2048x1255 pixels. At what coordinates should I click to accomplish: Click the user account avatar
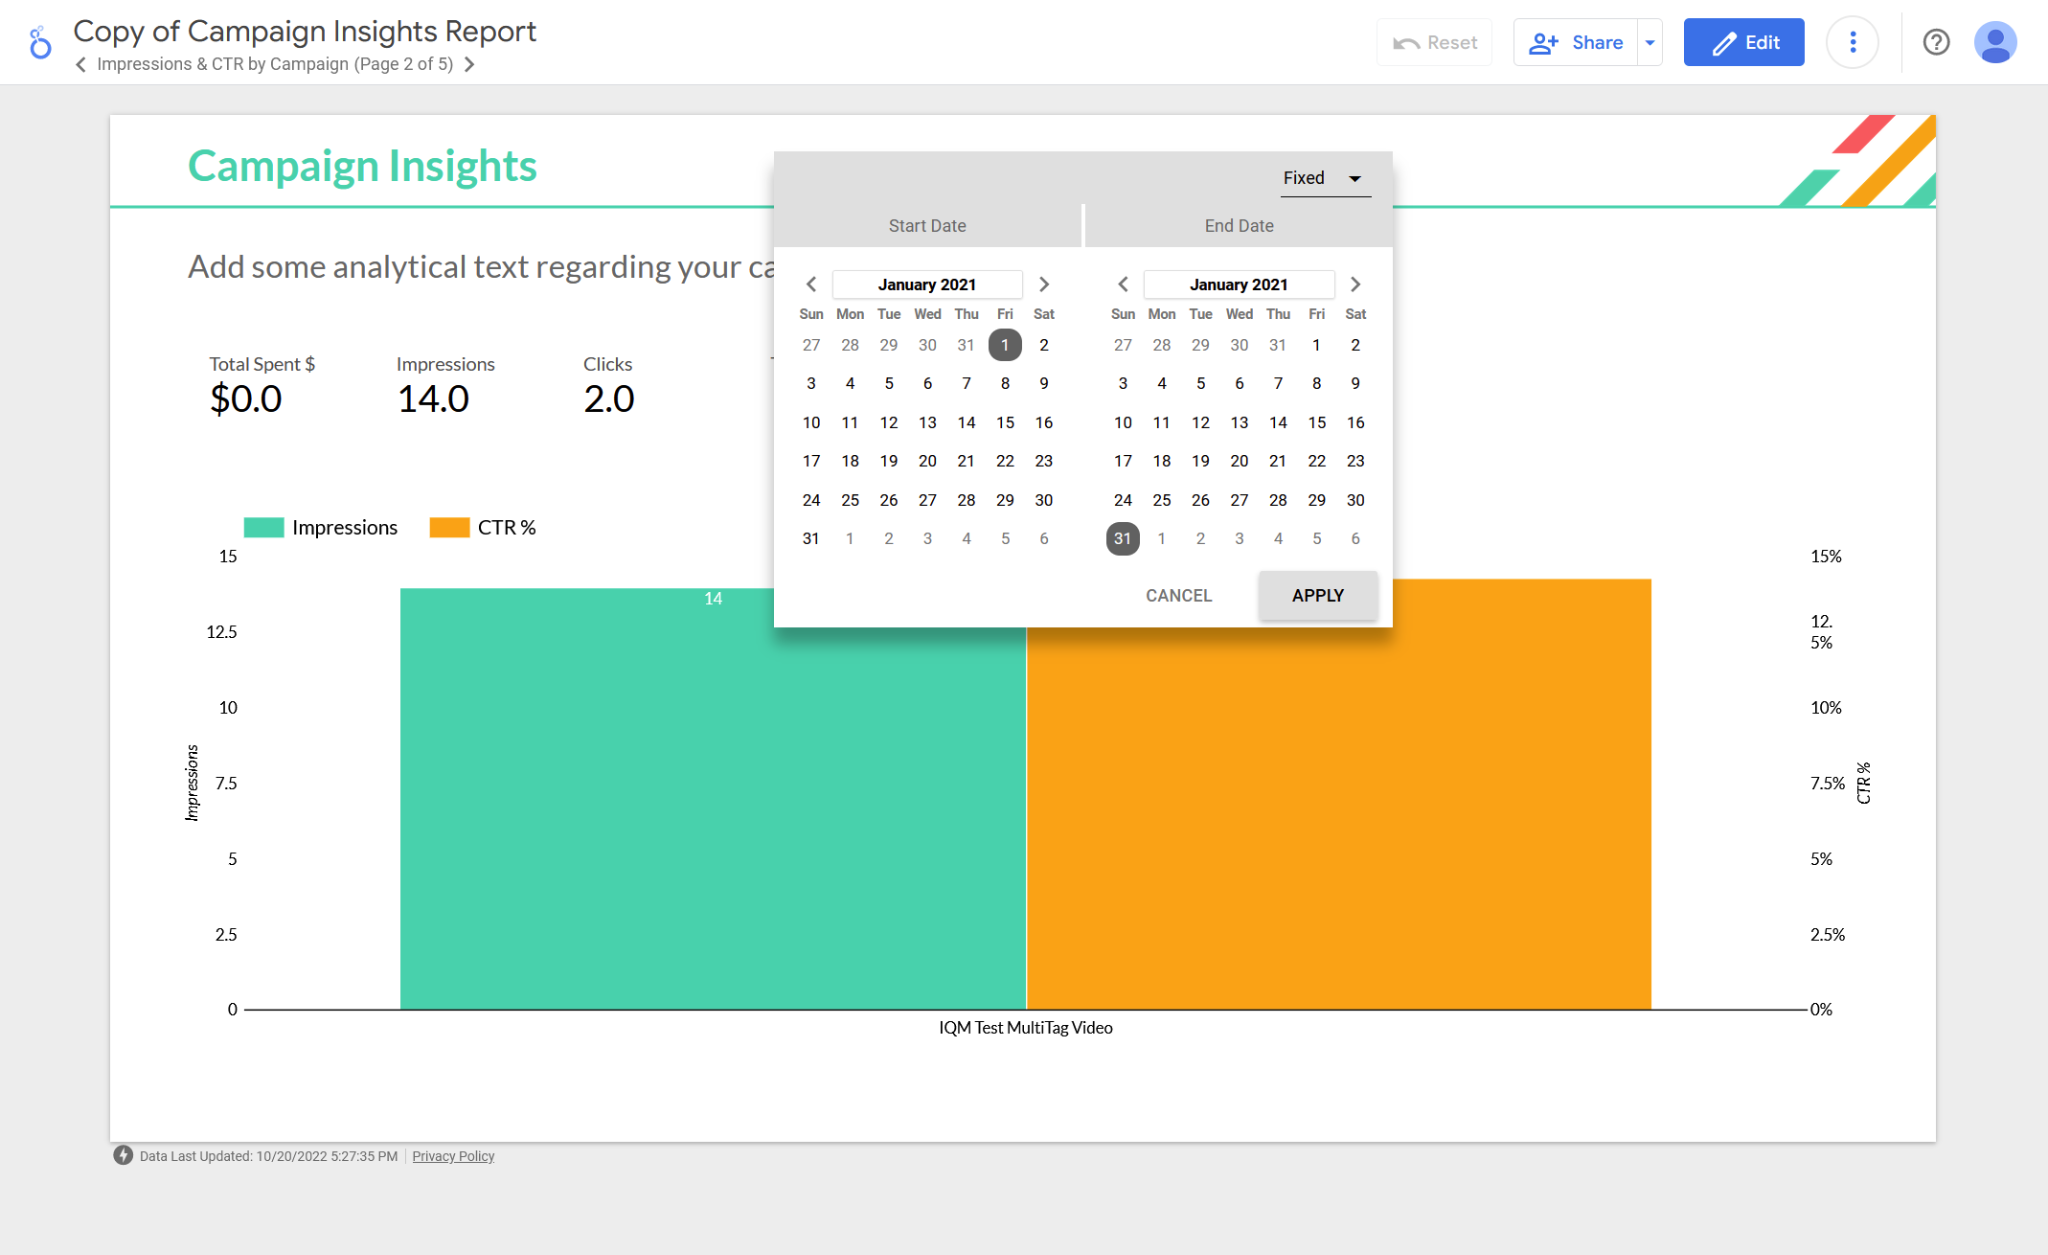pyautogui.click(x=1995, y=42)
